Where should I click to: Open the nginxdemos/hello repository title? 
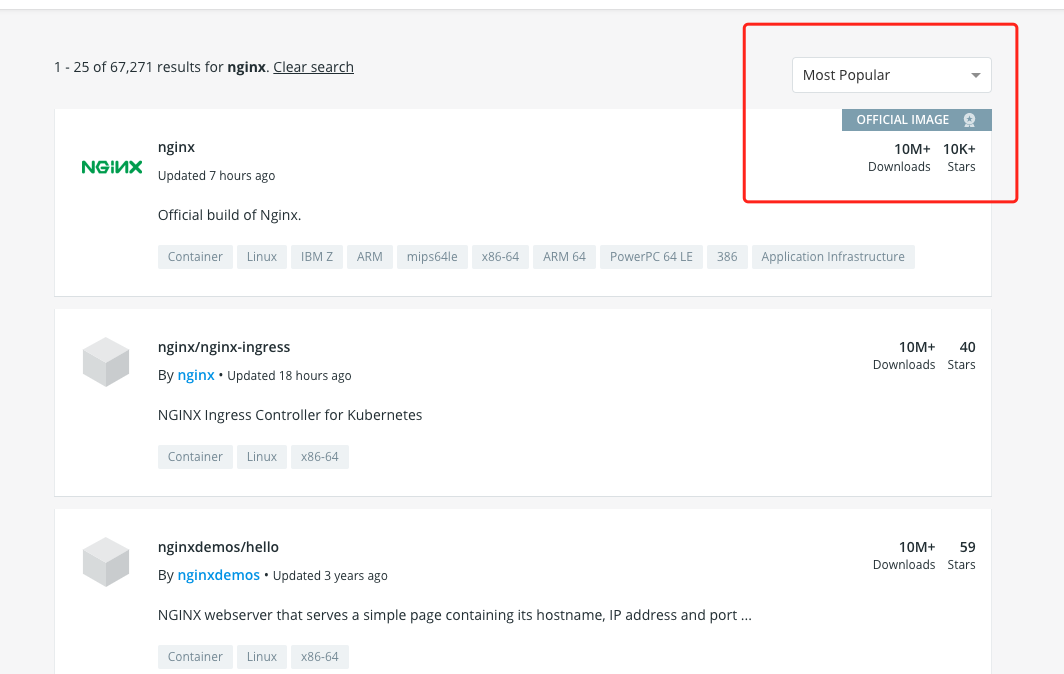[x=218, y=547]
